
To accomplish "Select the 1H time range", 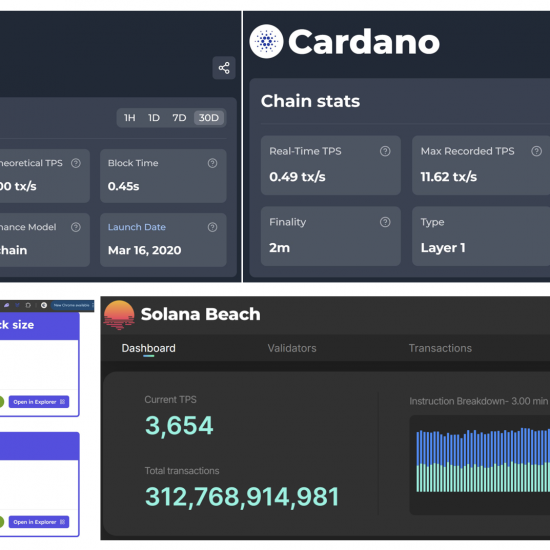I will [x=130, y=118].
